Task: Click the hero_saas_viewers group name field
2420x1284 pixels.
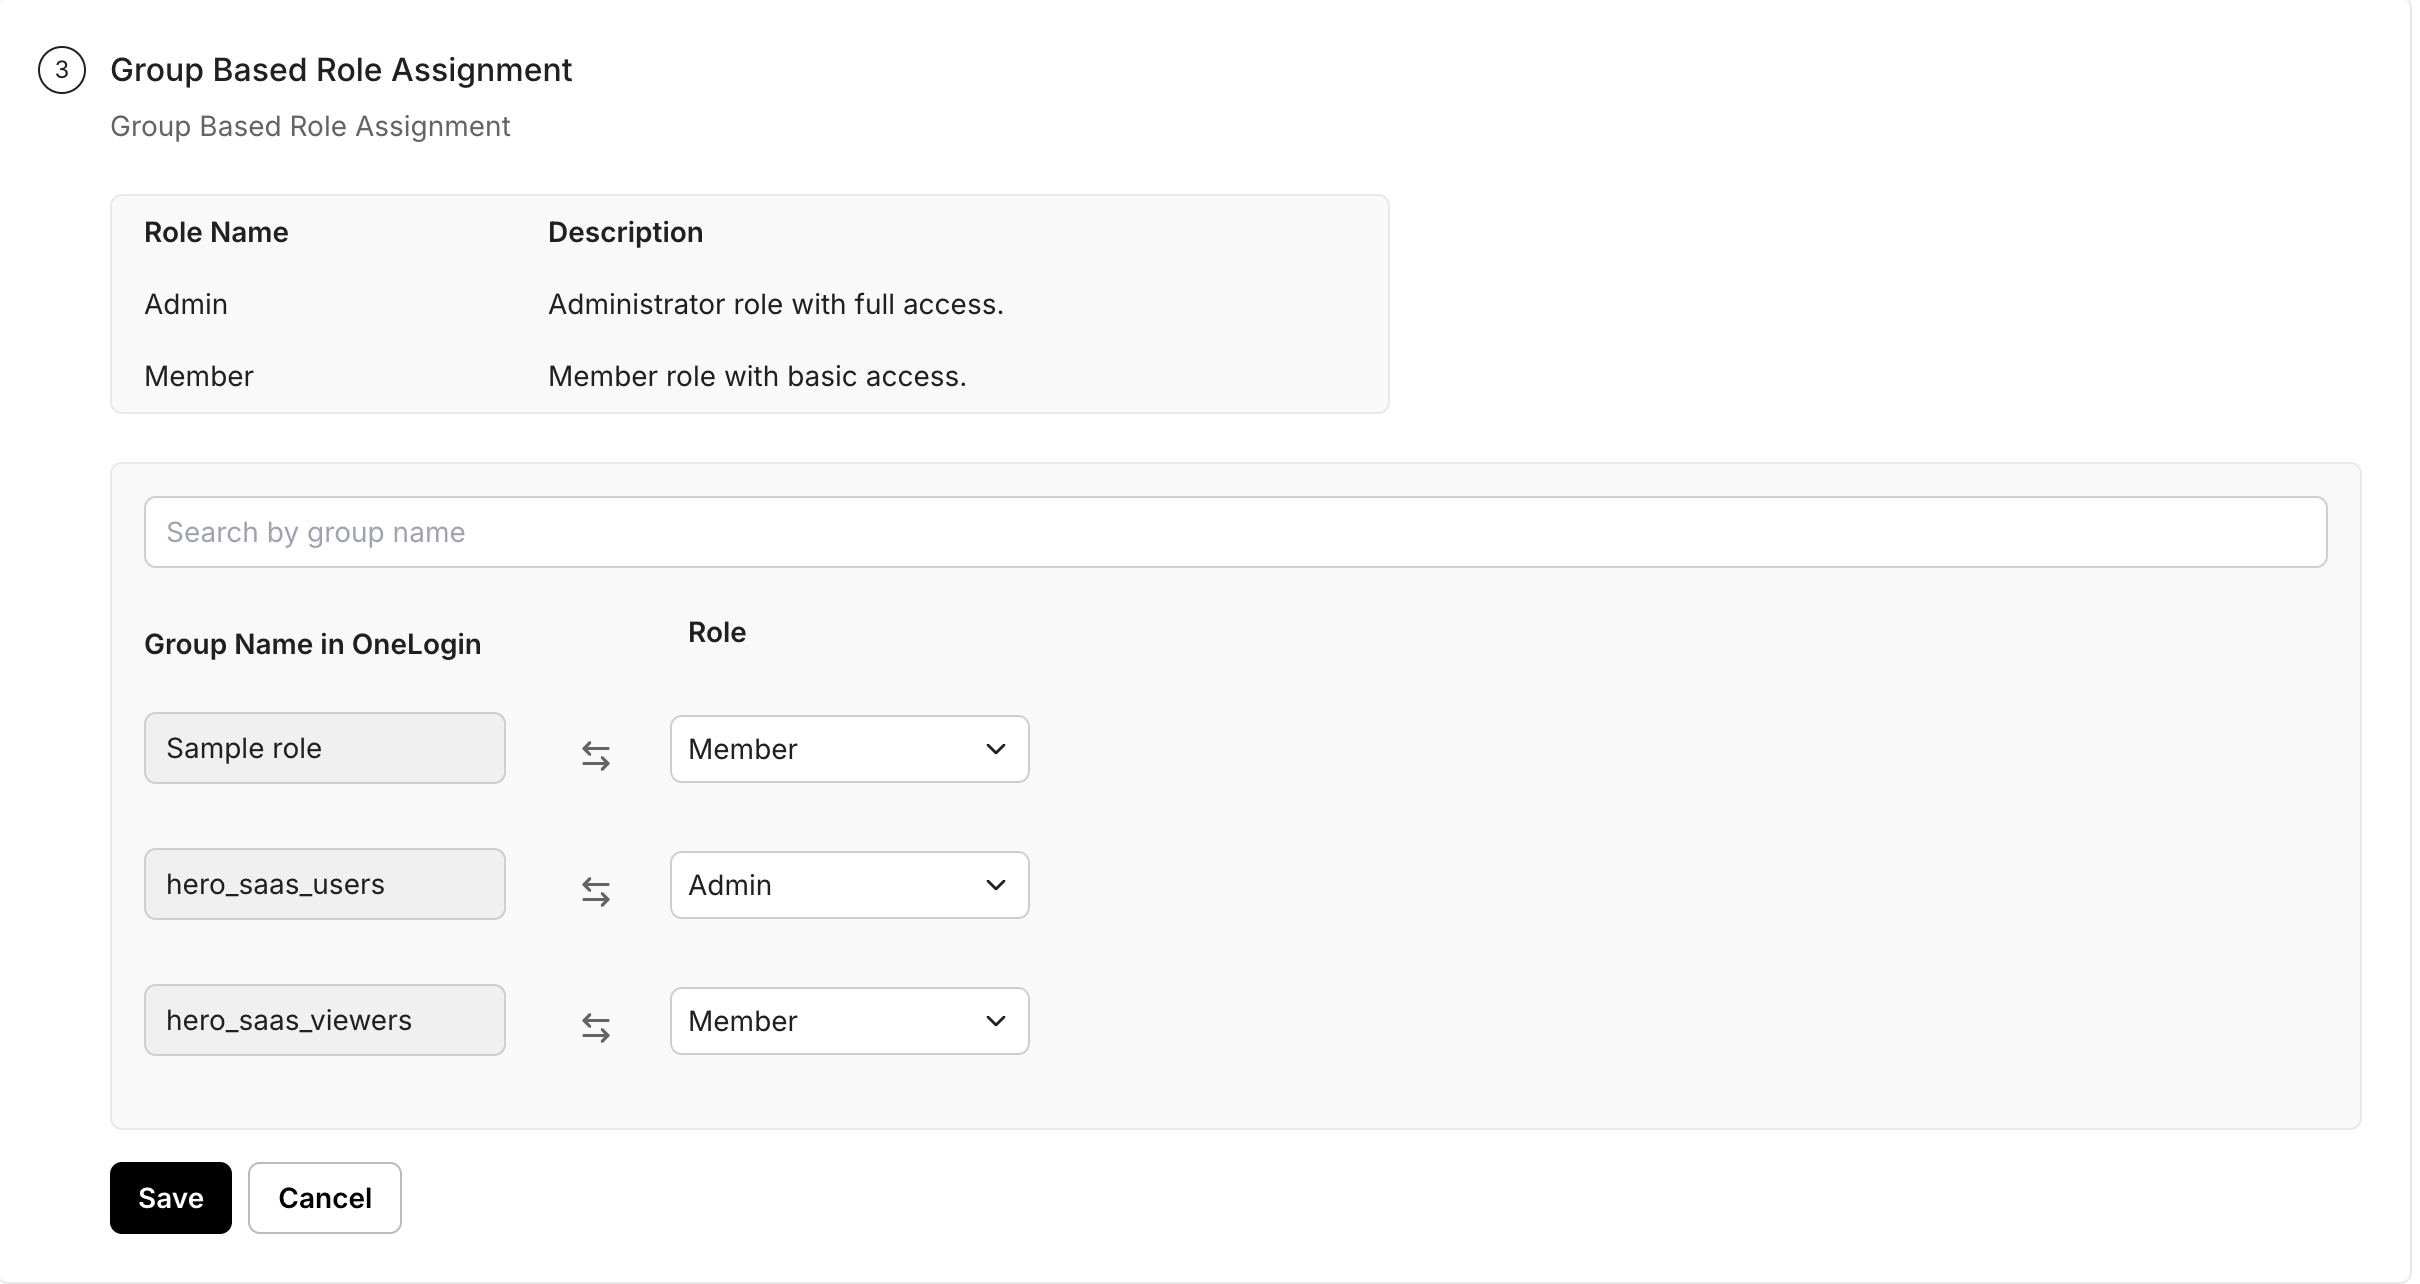Action: [324, 1019]
